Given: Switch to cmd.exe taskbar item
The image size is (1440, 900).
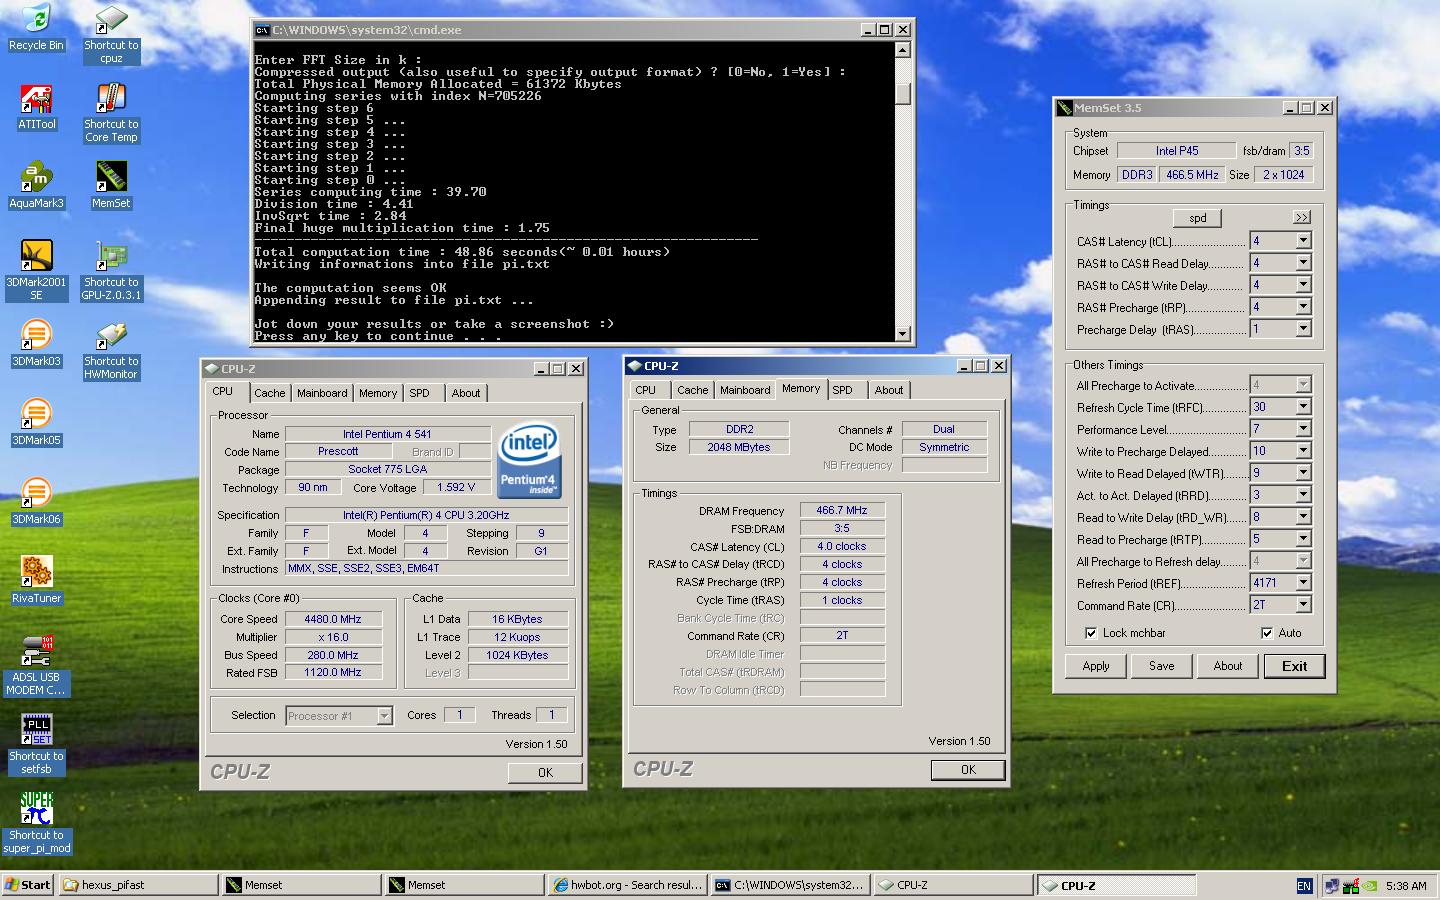Looking at the screenshot, I should click(791, 885).
